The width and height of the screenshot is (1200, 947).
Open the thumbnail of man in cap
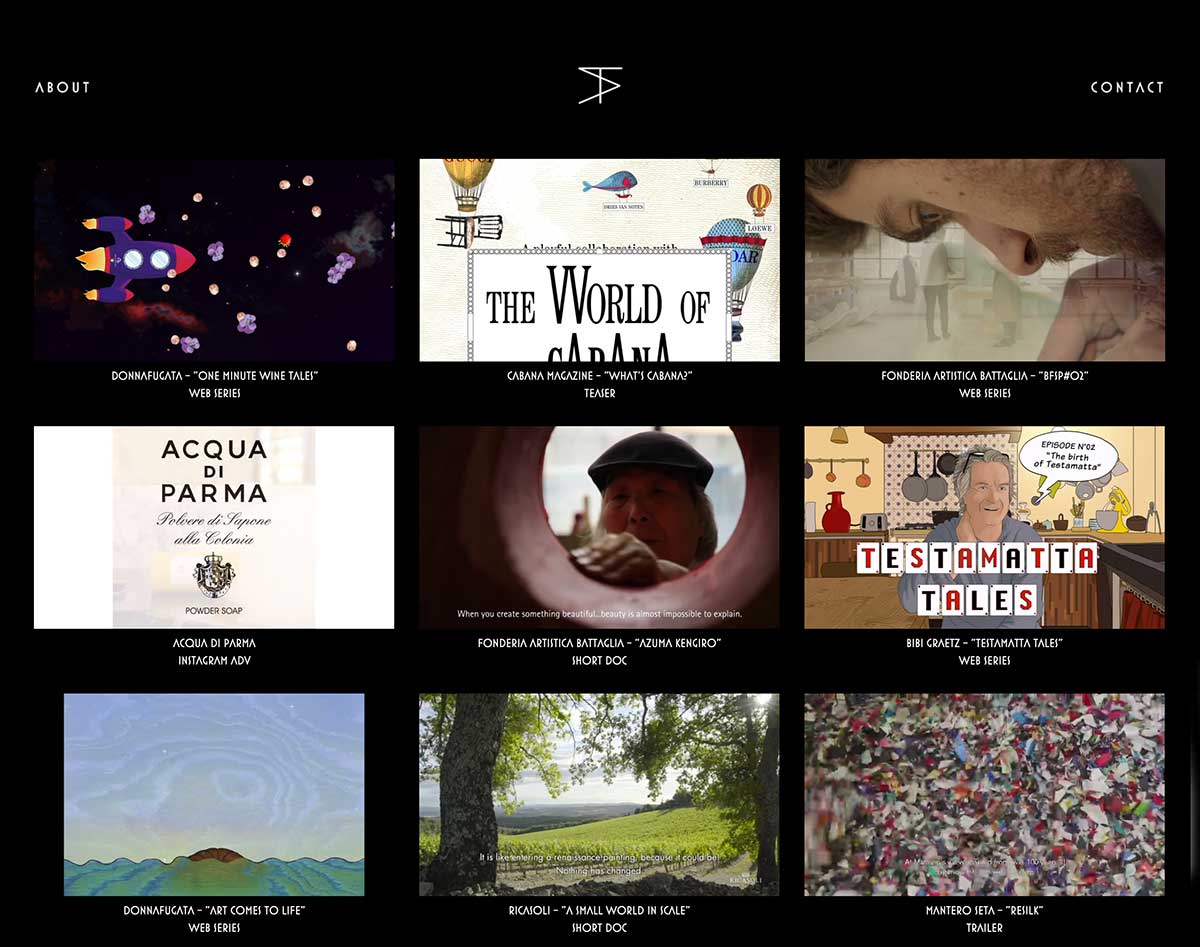pos(599,527)
